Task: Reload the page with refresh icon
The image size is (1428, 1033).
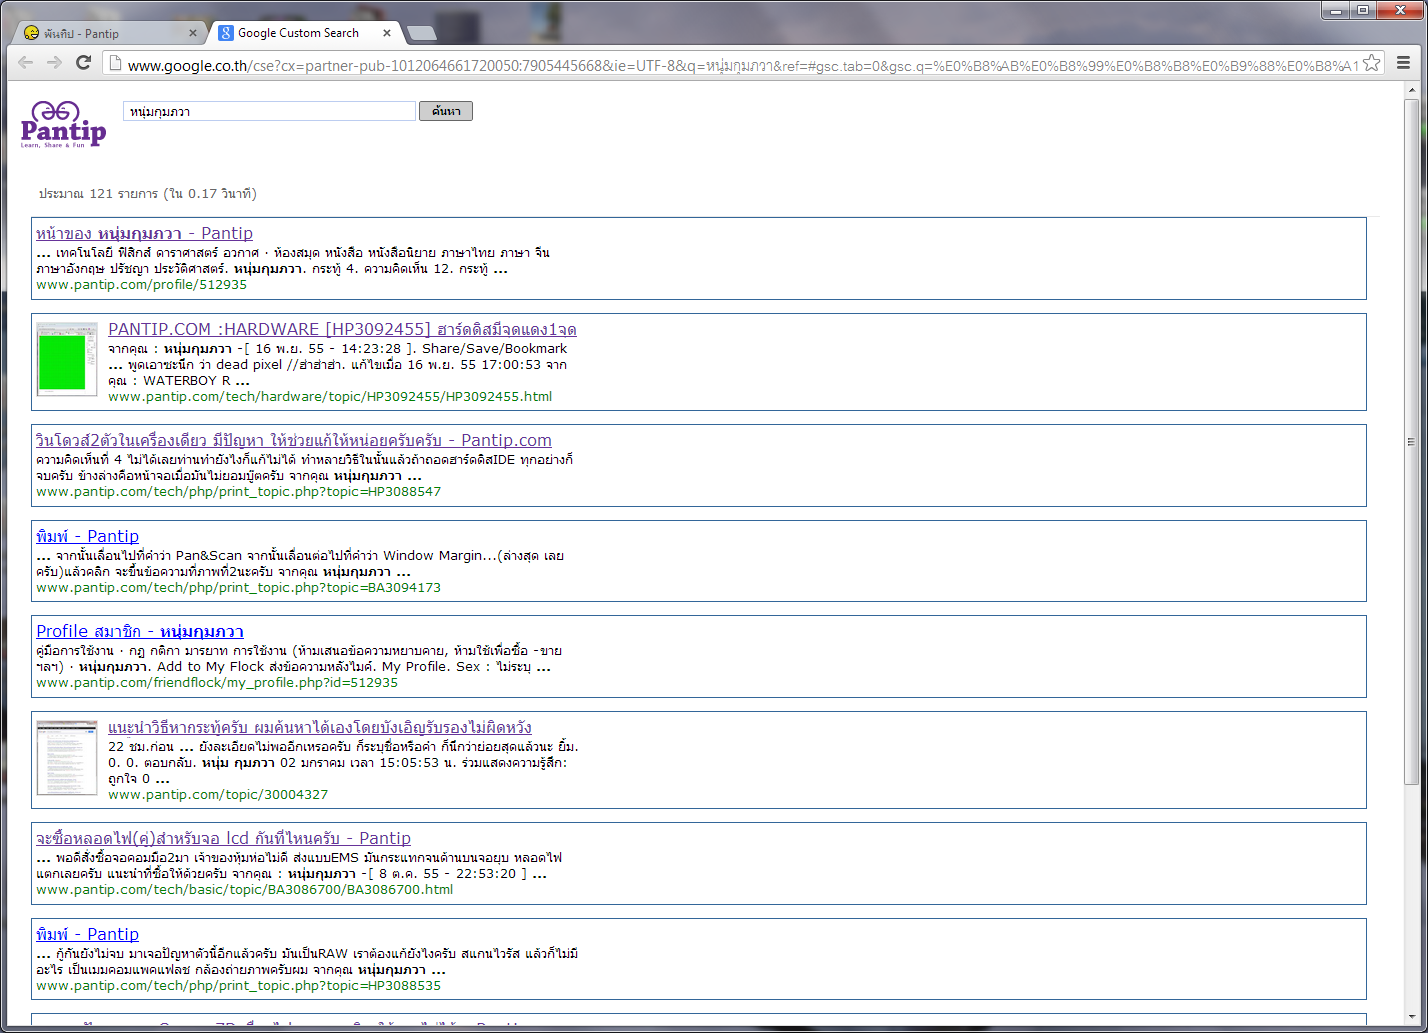Action: click(x=84, y=62)
